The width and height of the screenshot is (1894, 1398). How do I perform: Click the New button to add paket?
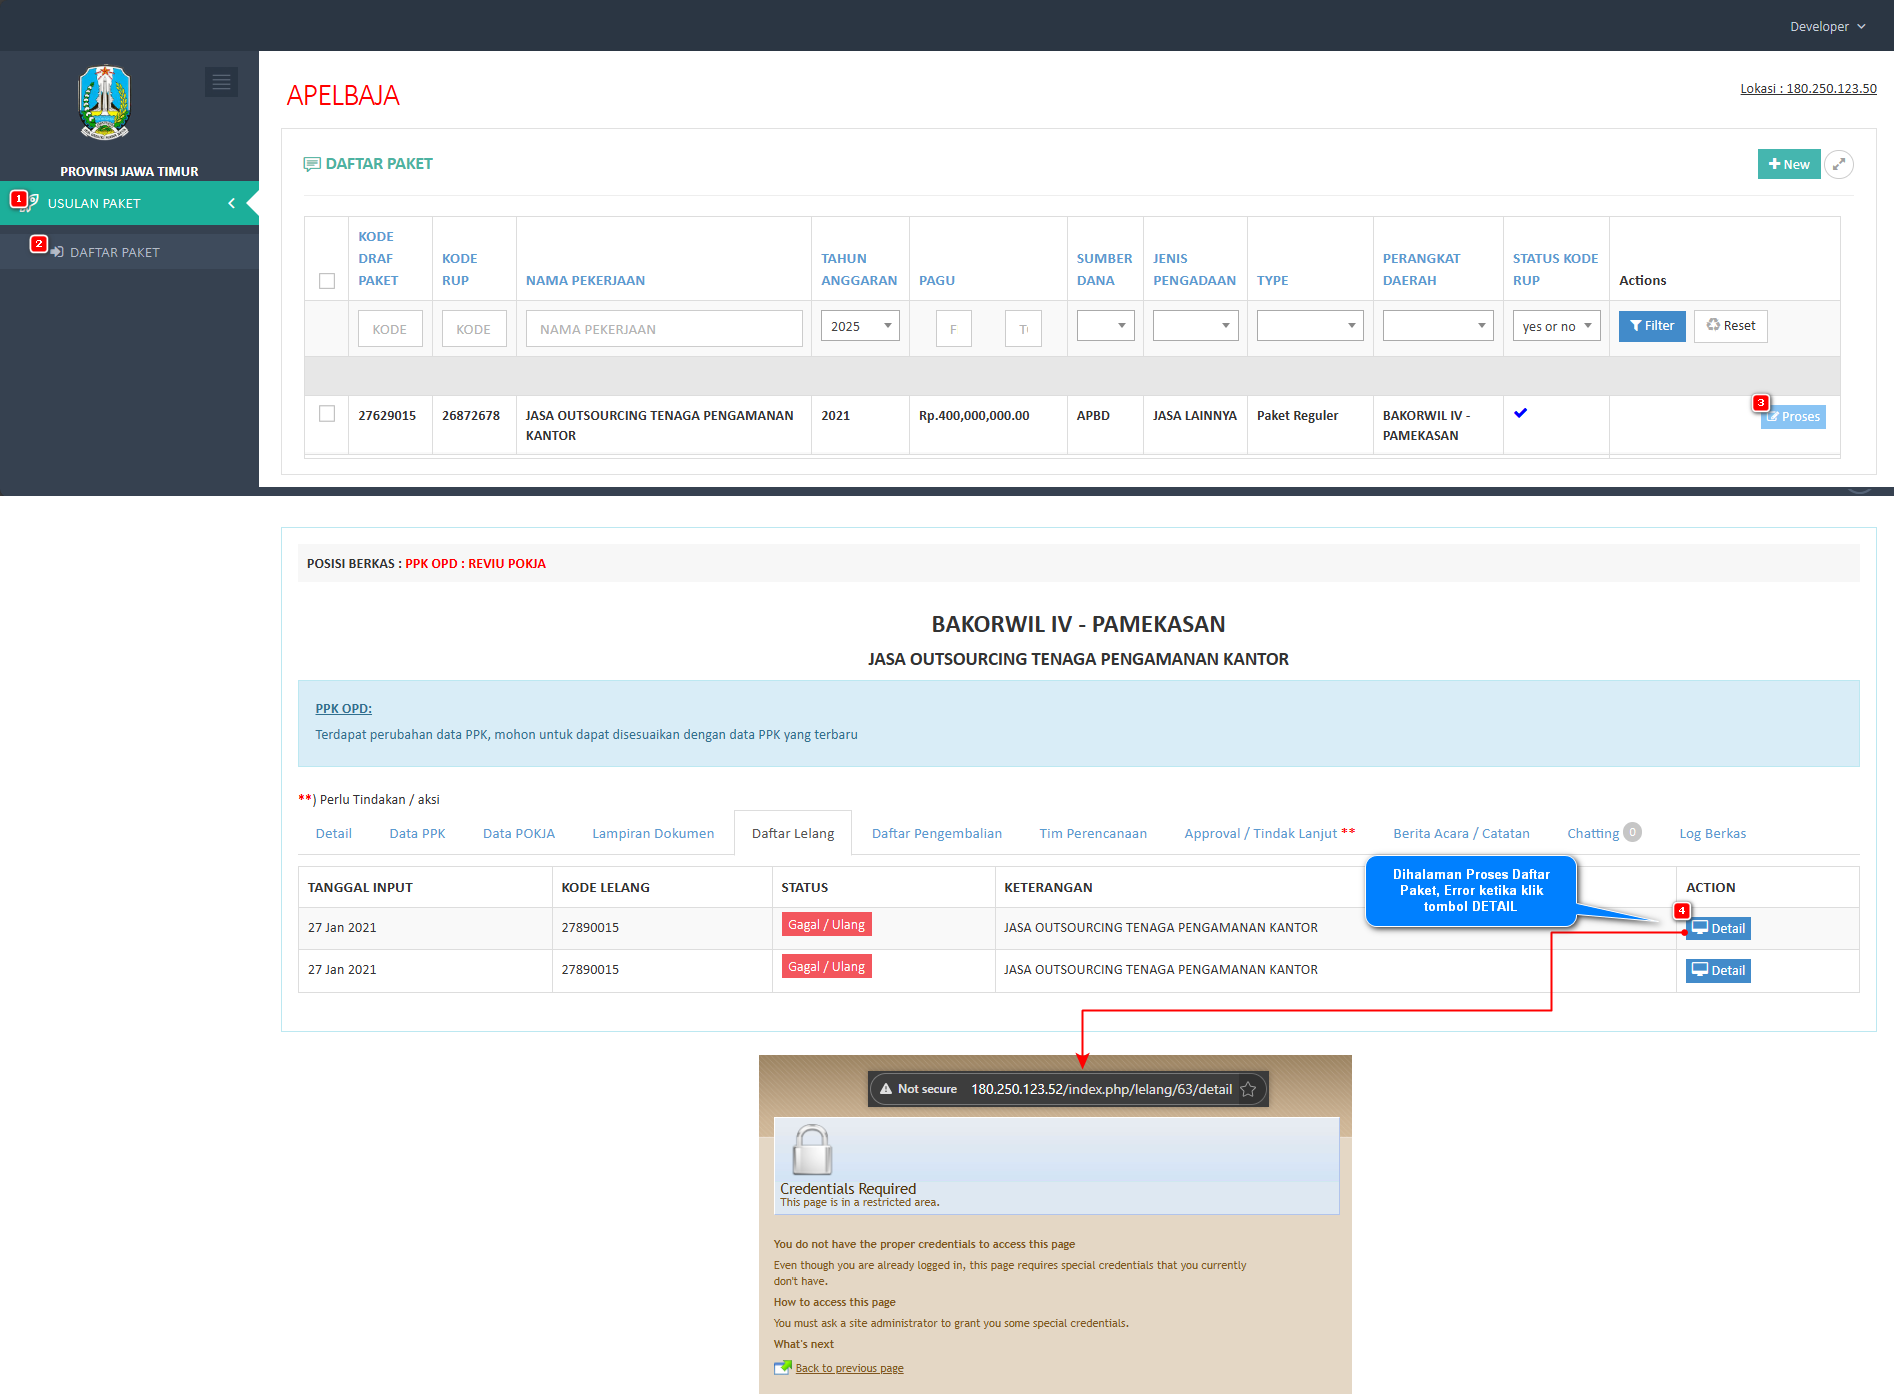1788,164
